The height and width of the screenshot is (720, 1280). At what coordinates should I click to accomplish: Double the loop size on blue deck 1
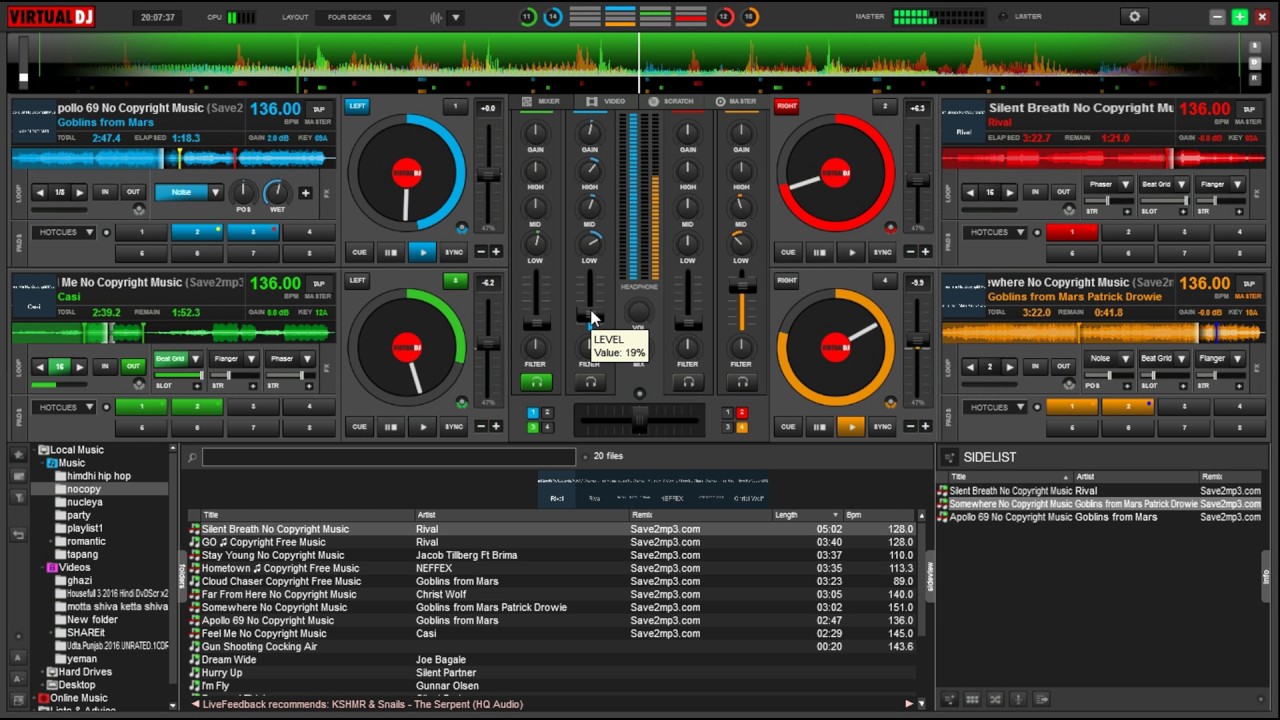pos(79,192)
